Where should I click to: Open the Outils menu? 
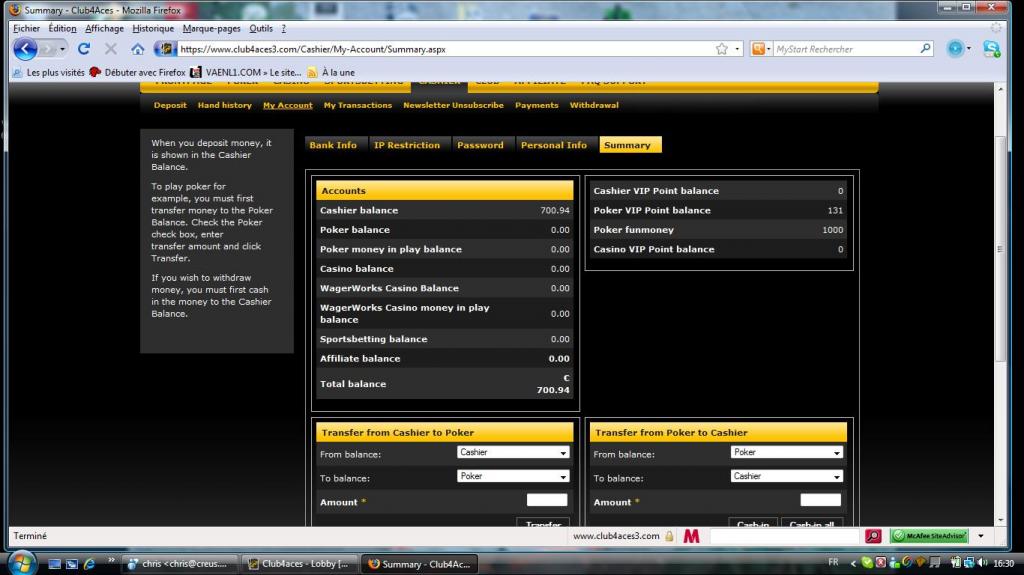click(261, 29)
